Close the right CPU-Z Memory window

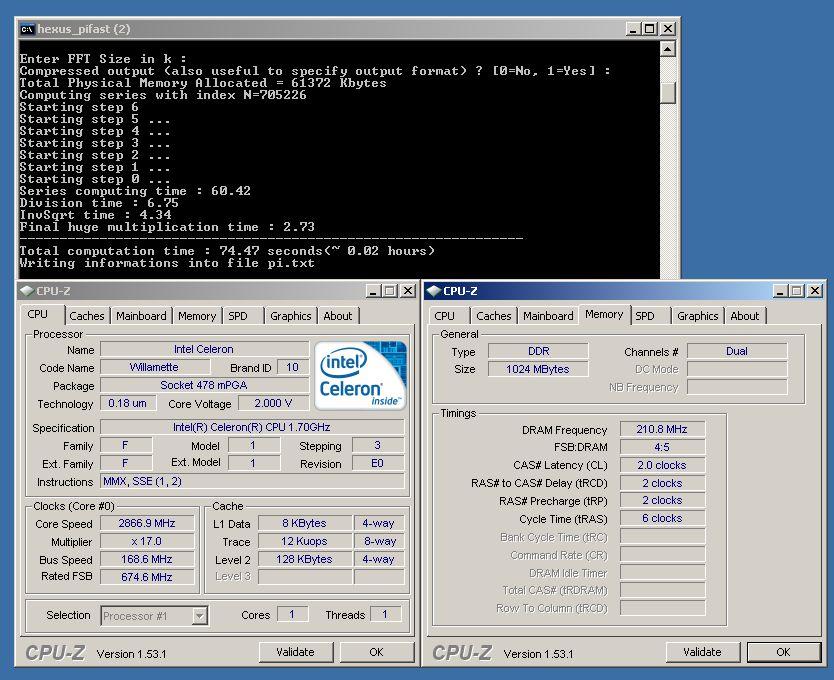(814, 291)
